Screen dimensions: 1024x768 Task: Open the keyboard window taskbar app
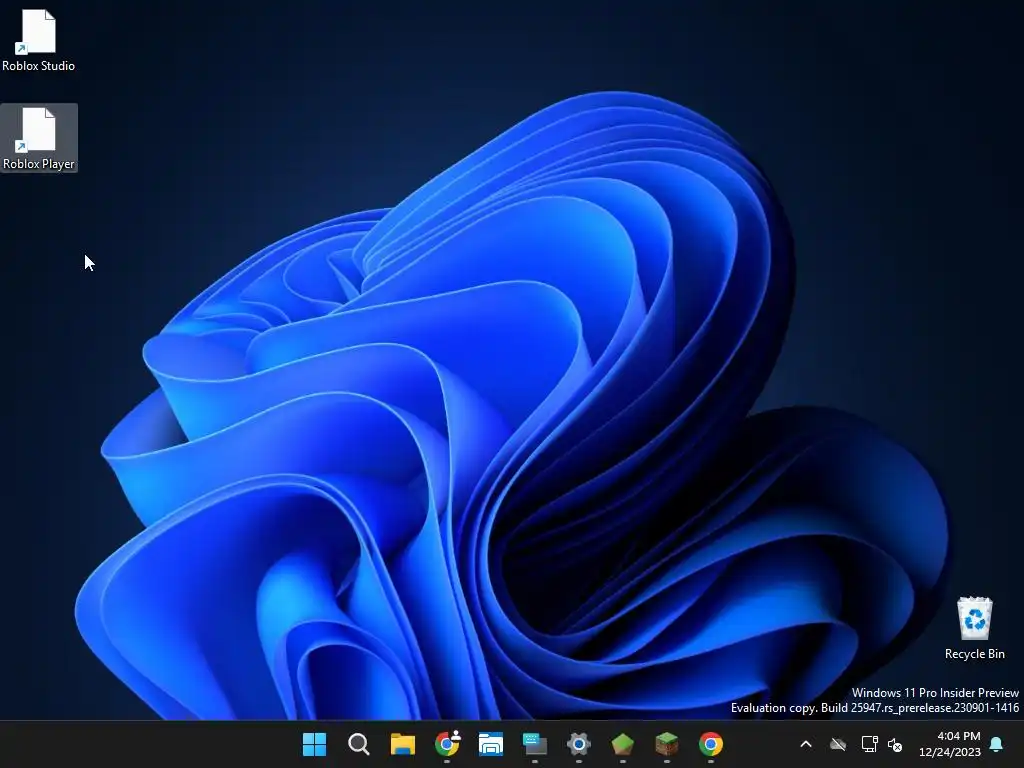coord(535,744)
